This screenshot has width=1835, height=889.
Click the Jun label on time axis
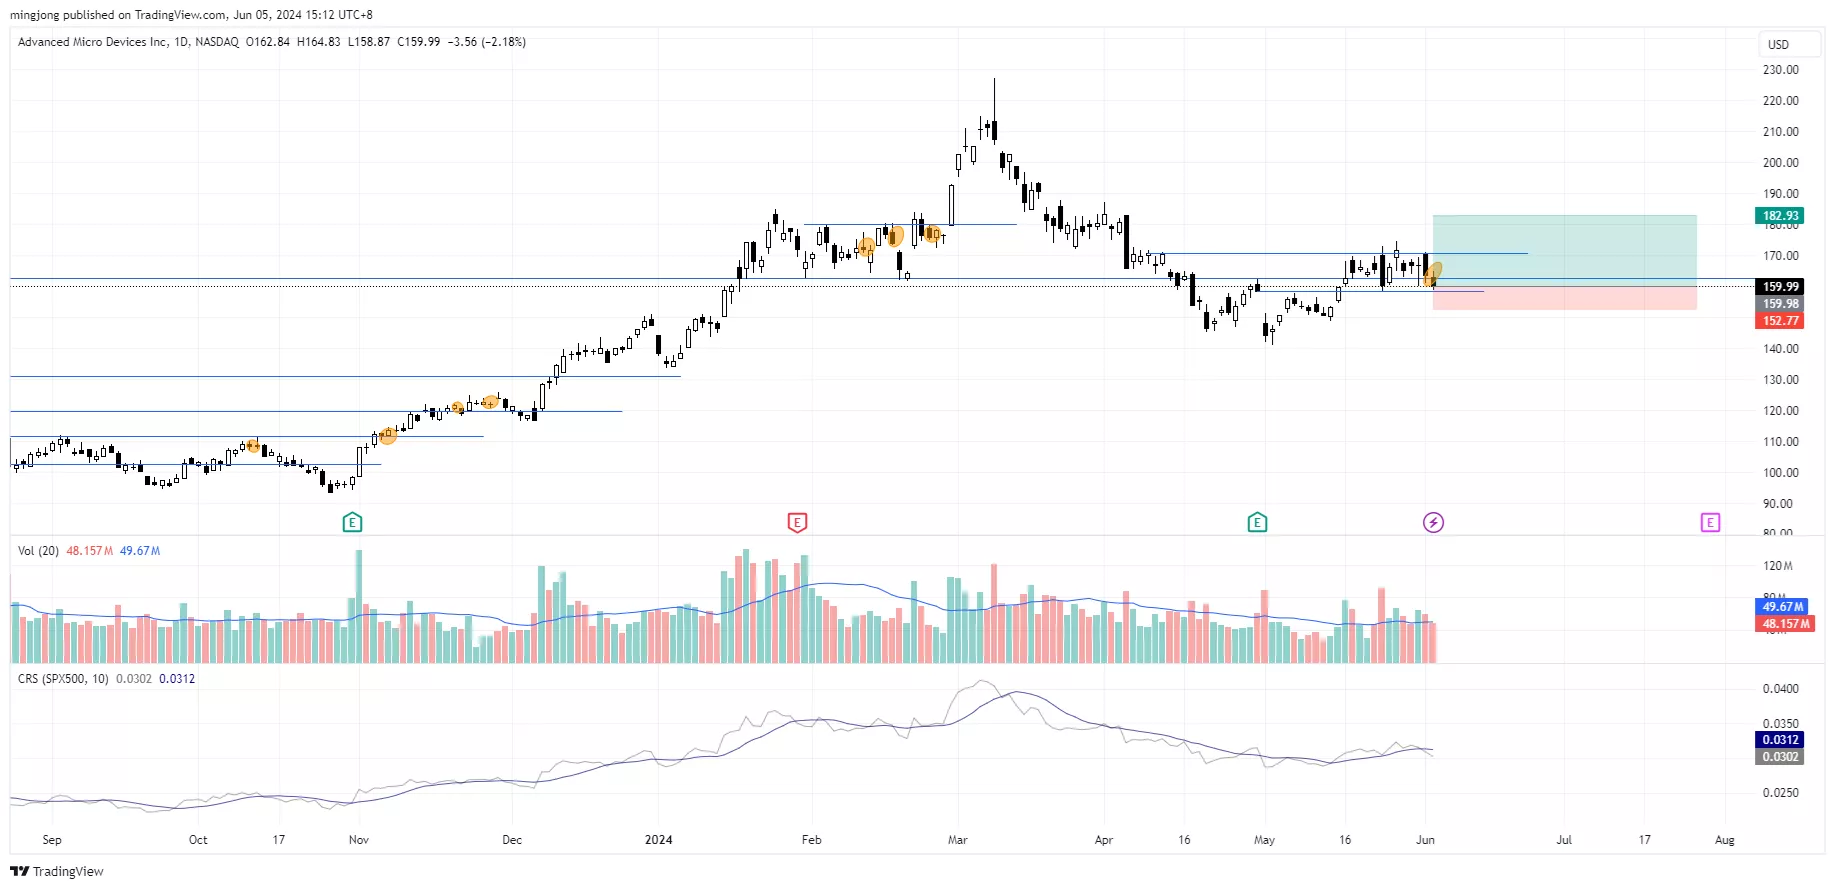(x=1426, y=840)
